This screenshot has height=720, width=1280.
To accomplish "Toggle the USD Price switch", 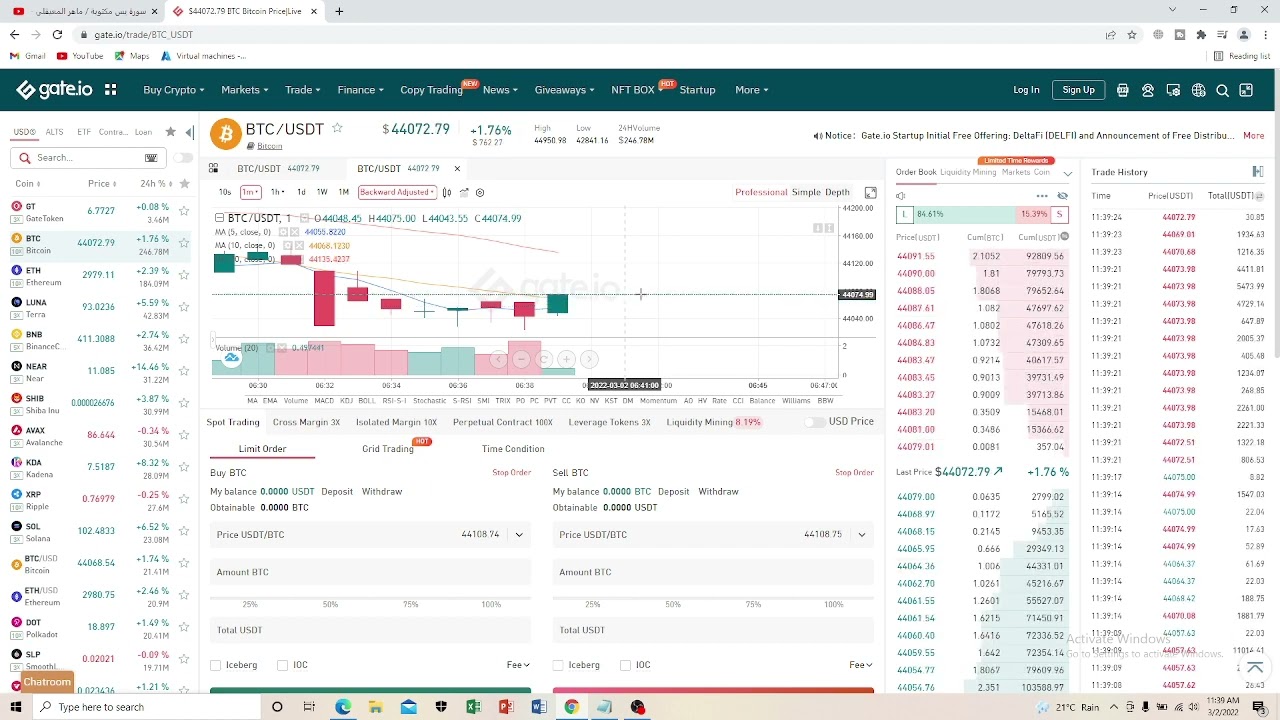I will point(817,422).
